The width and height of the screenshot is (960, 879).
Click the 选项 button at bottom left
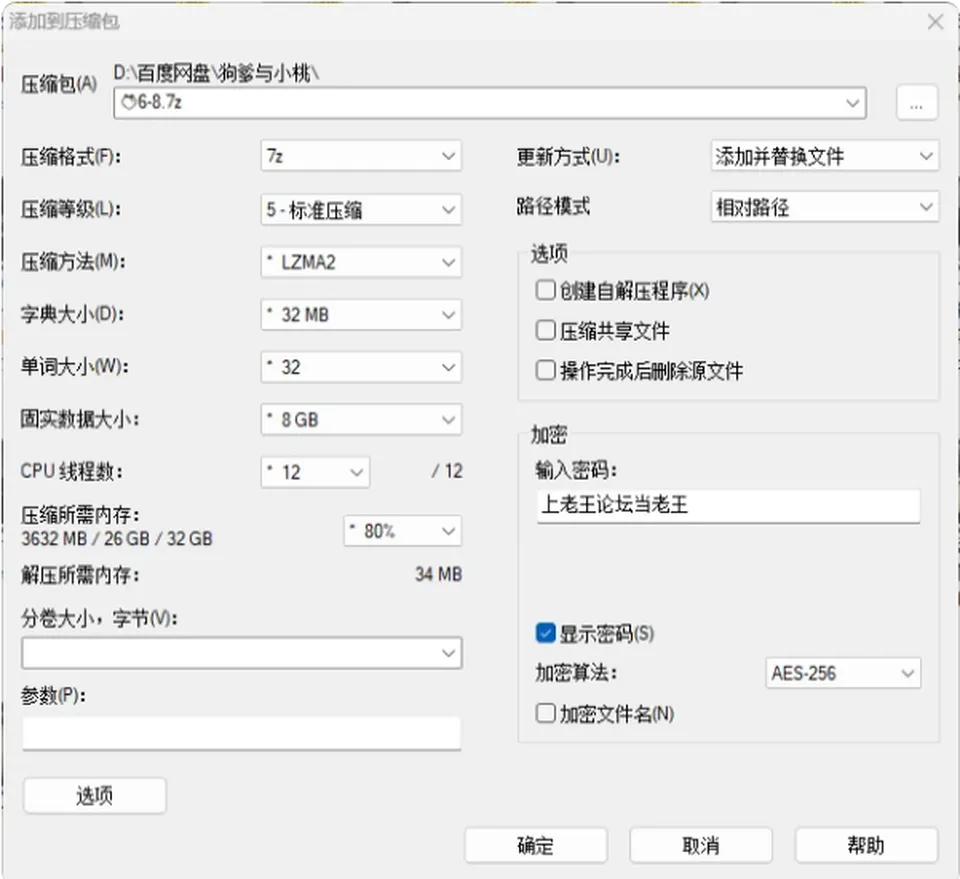point(95,796)
